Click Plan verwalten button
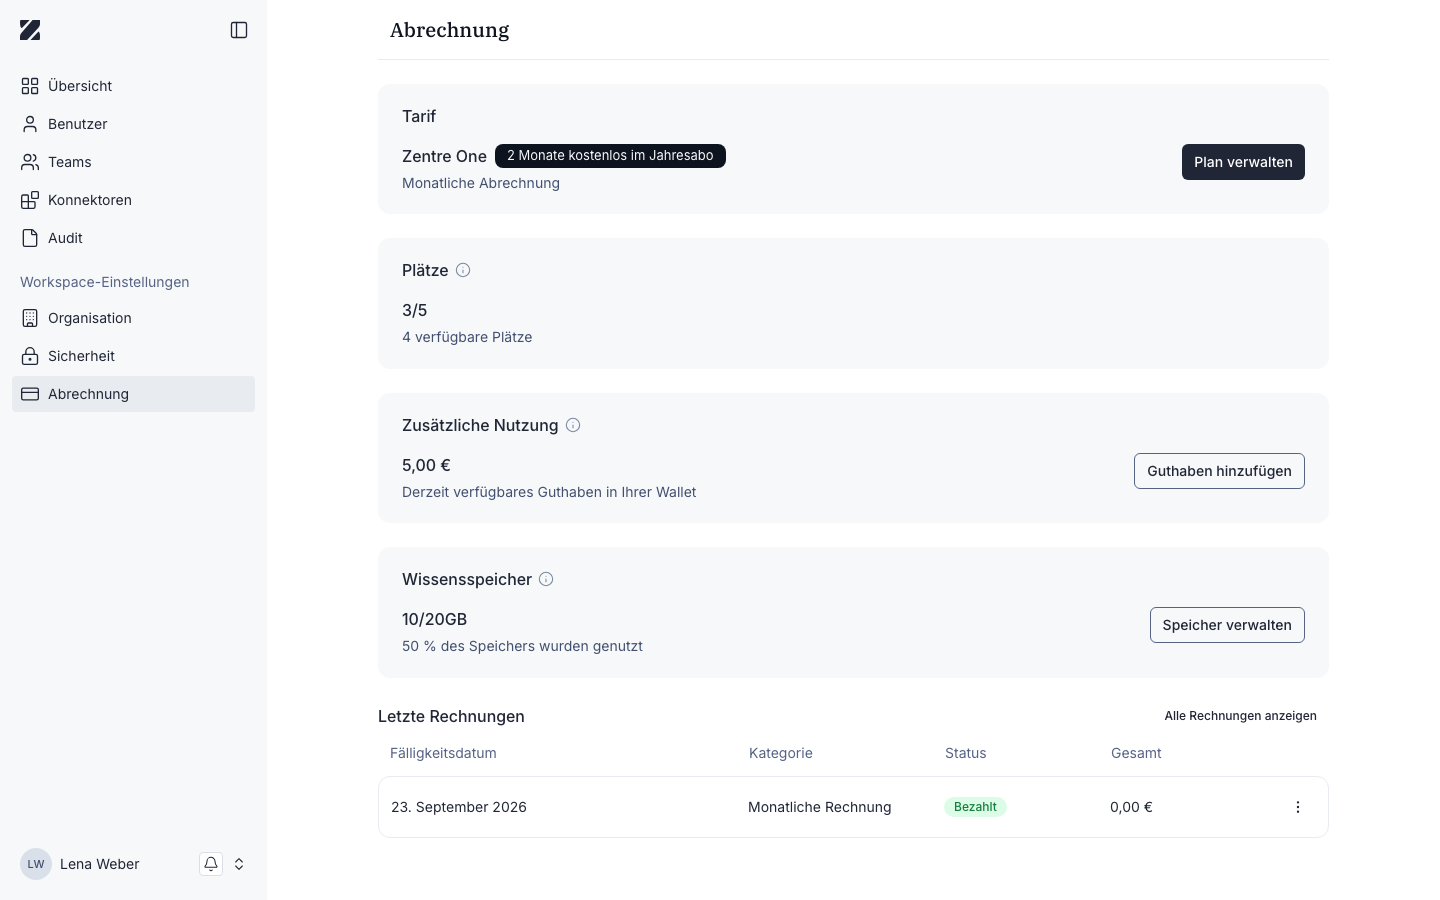1440x900 pixels. (1243, 162)
